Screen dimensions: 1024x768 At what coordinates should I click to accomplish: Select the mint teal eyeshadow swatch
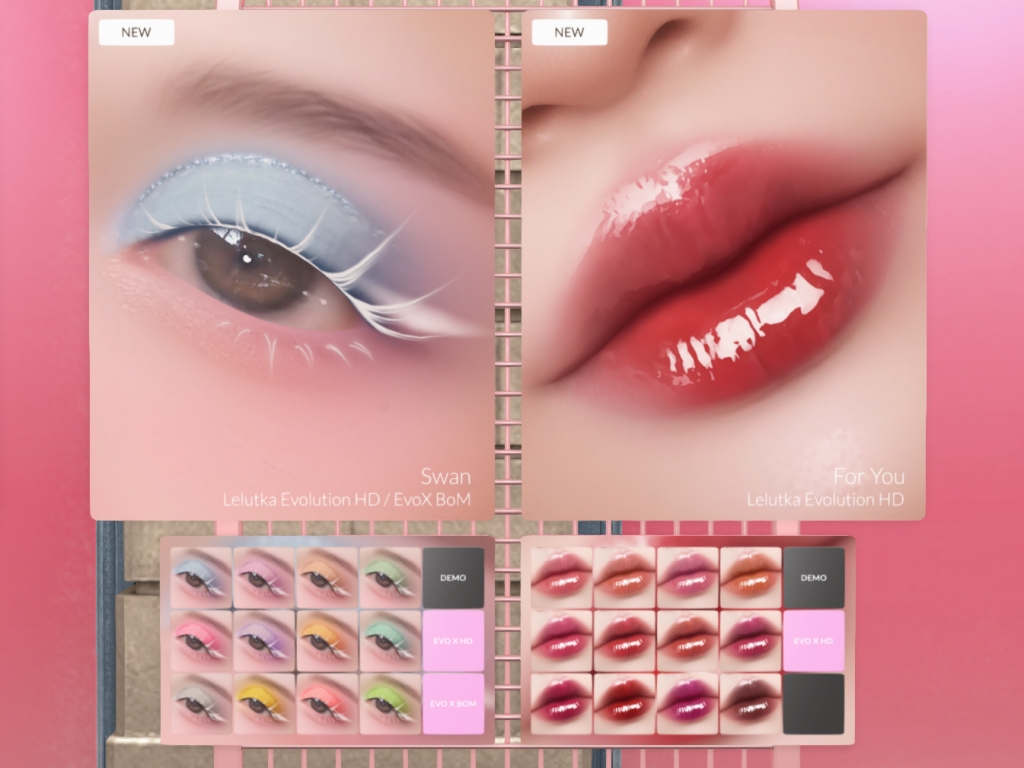[x=390, y=641]
